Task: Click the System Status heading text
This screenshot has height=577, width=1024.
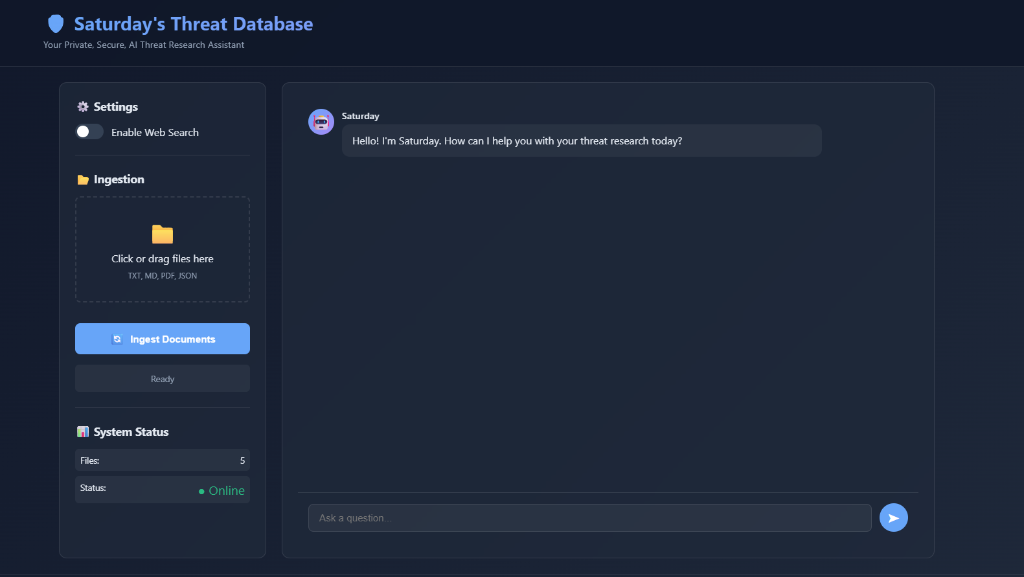Action: (x=131, y=432)
